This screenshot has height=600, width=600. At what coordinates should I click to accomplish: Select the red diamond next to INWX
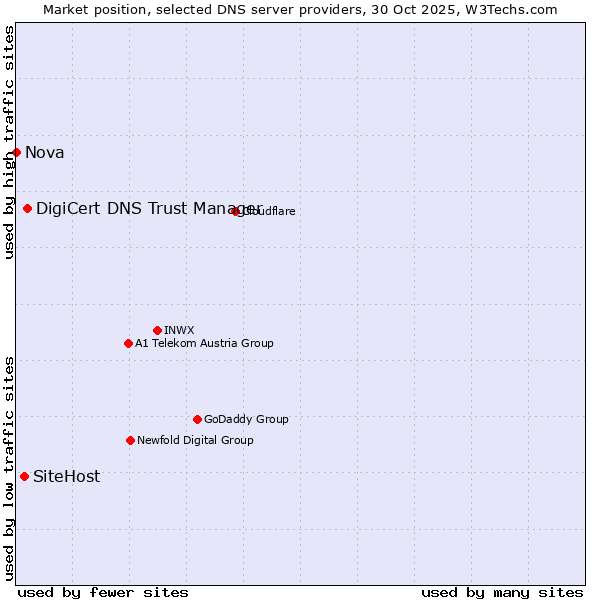tap(157, 331)
